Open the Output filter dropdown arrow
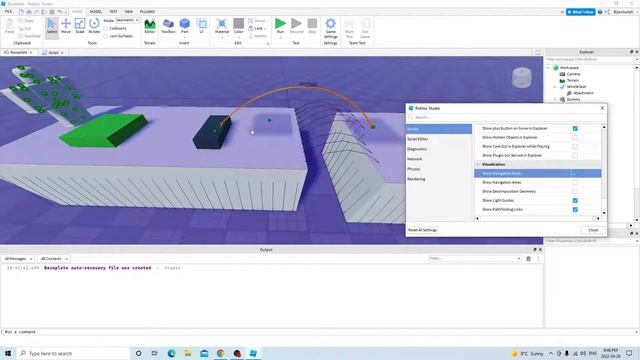640x360 pixels. coord(519,259)
